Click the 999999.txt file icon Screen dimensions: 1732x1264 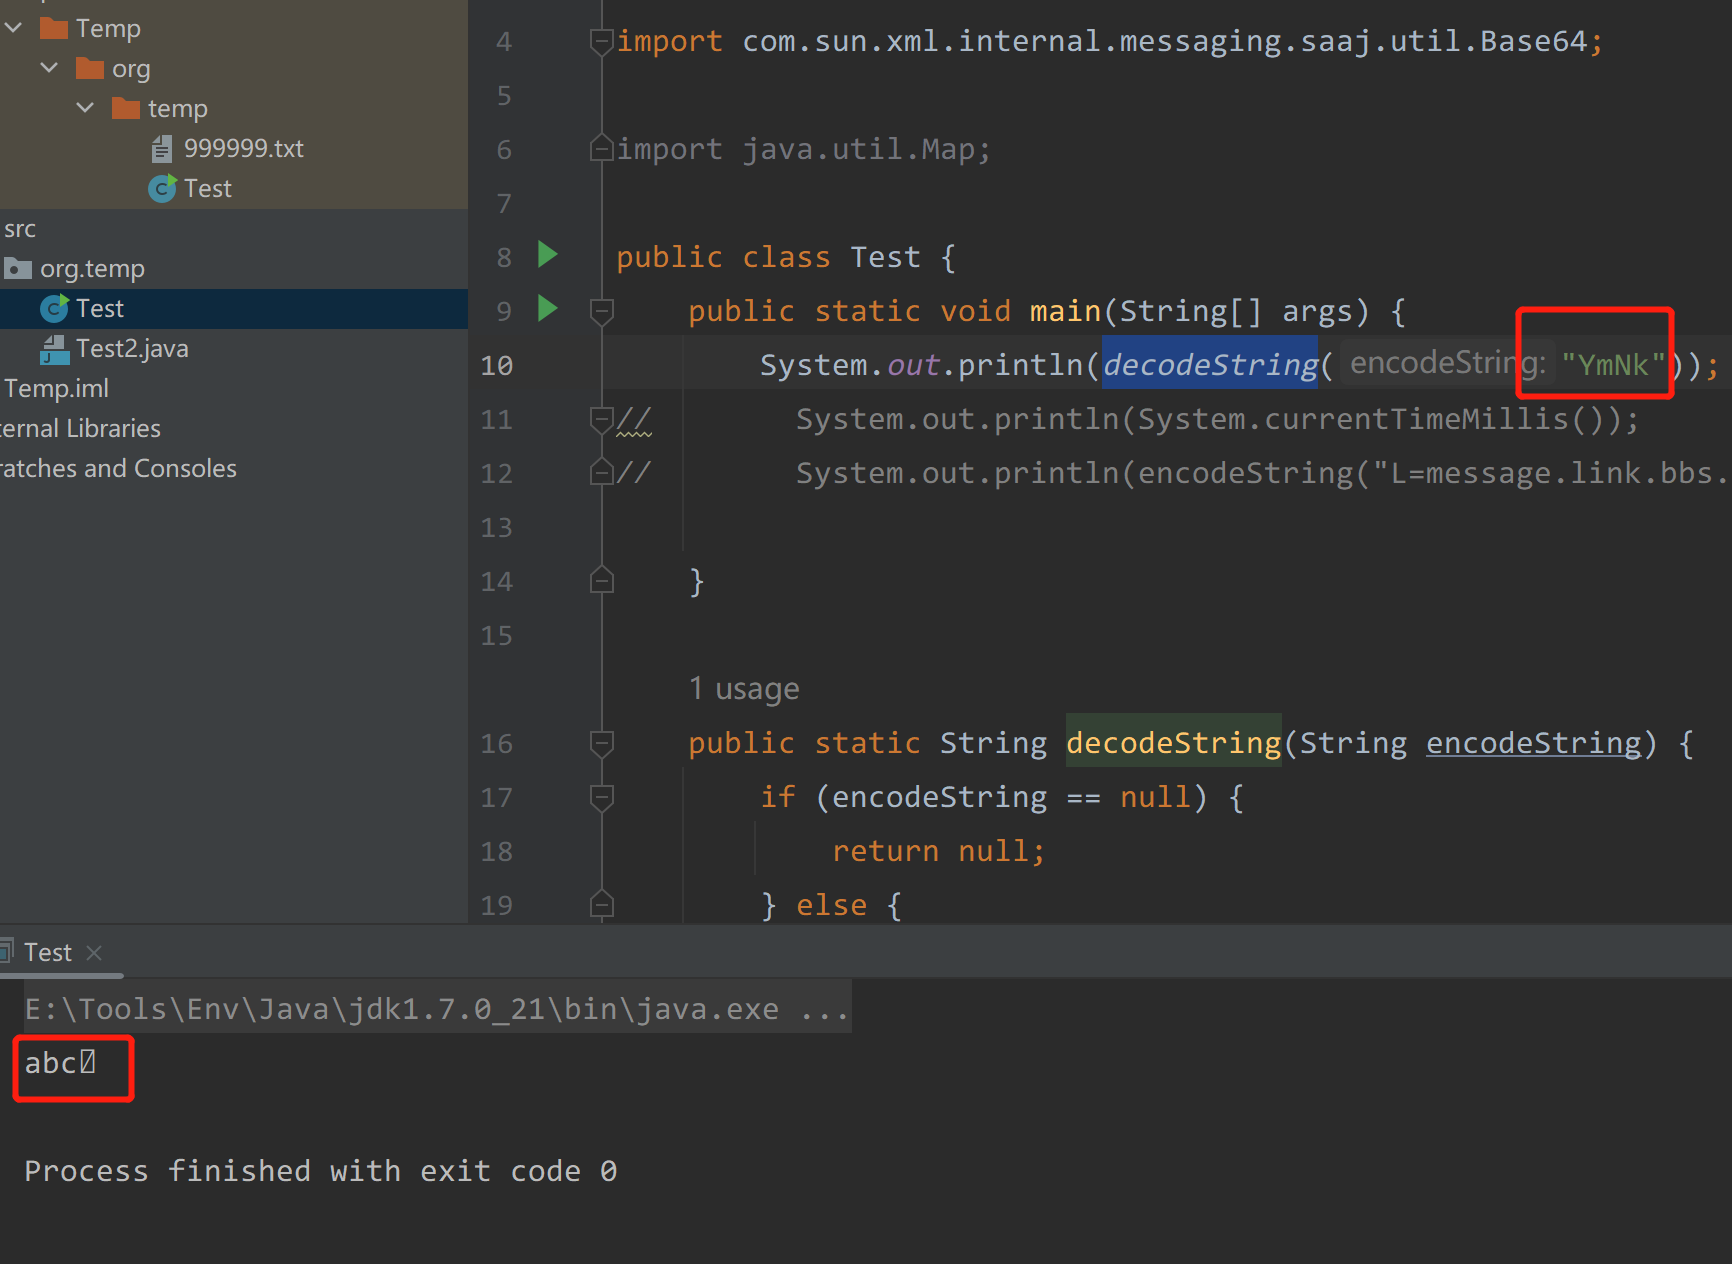coord(161,149)
